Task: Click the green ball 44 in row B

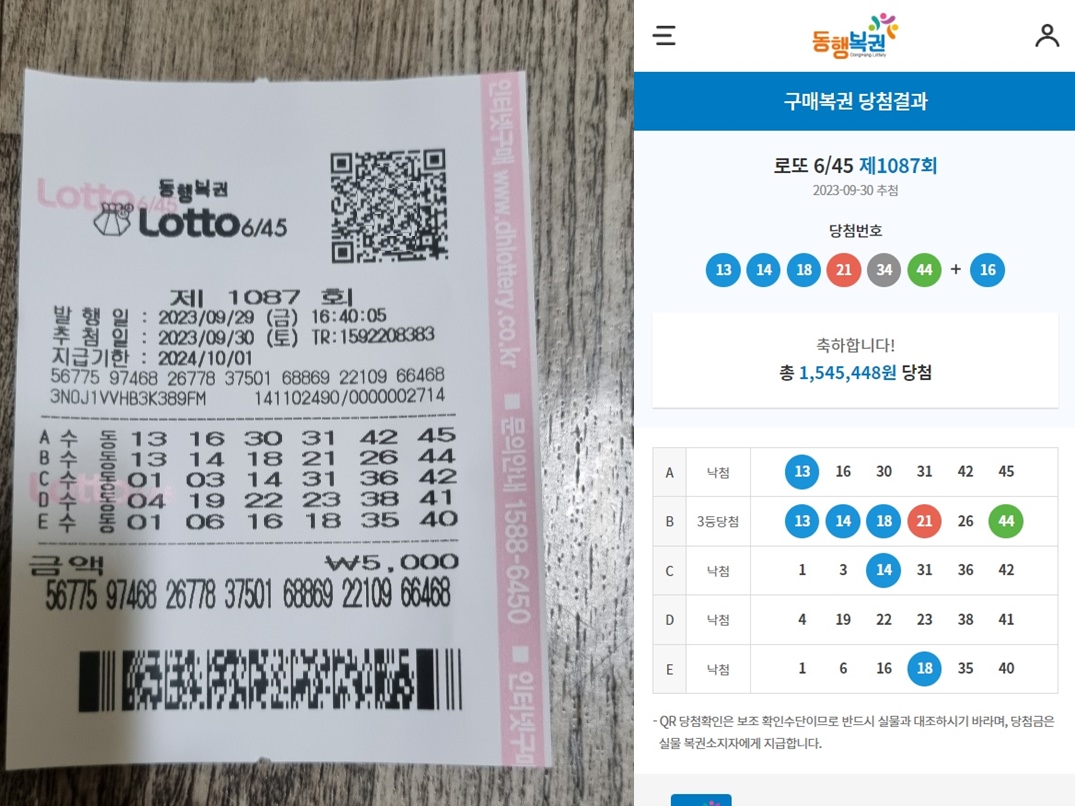Action: [1006, 521]
